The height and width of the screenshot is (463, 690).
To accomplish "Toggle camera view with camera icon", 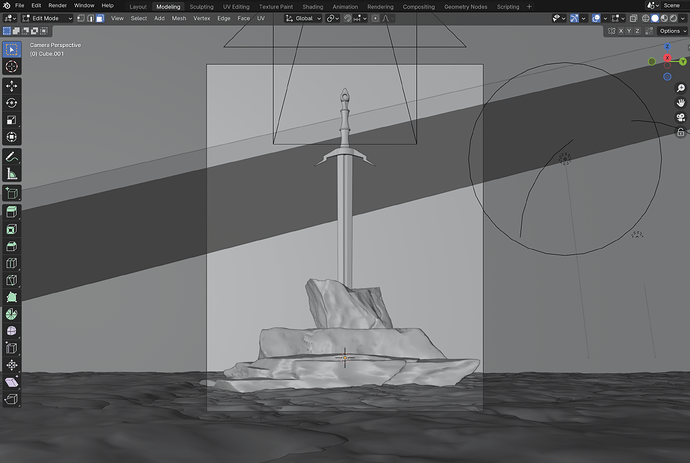I will pos(680,118).
